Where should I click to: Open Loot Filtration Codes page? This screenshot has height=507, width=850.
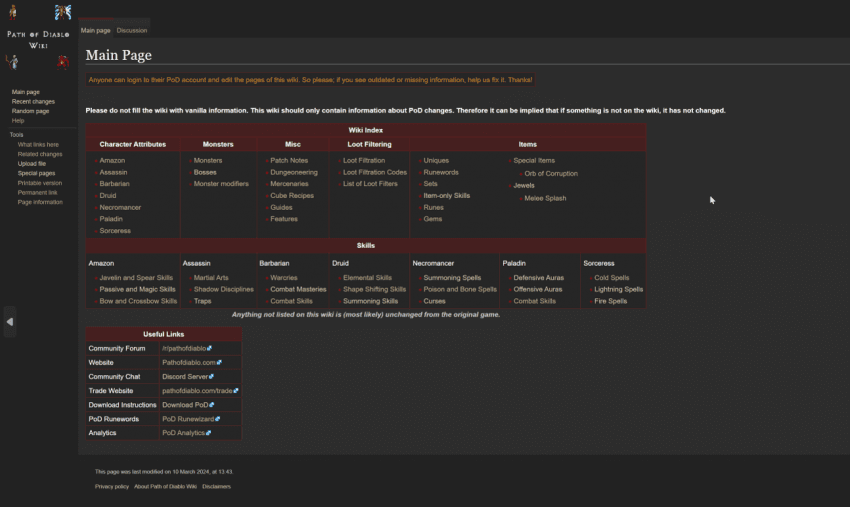click(x=375, y=172)
